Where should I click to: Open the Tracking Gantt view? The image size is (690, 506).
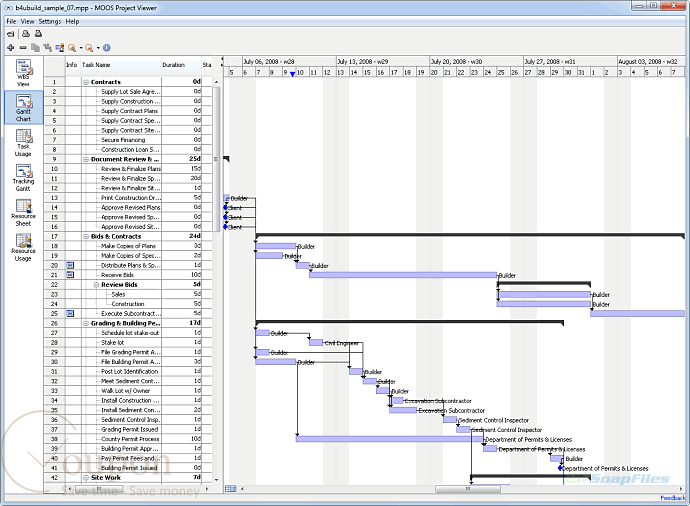pos(23,177)
